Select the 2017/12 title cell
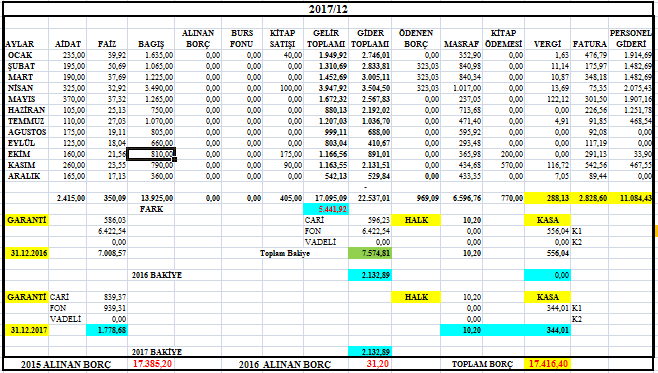Image resolution: width=658 pixels, height=373 pixels. click(x=328, y=9)
